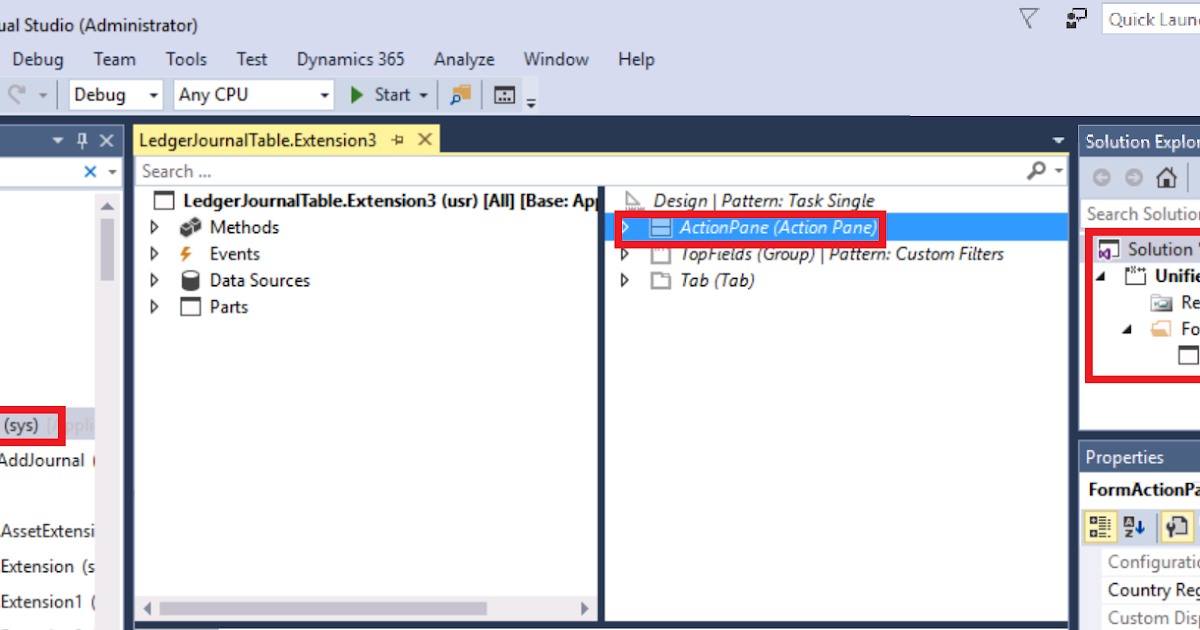Open the Dynamics 365 menu
Viewport: 1200px width, 630px height.
[349, 59]
